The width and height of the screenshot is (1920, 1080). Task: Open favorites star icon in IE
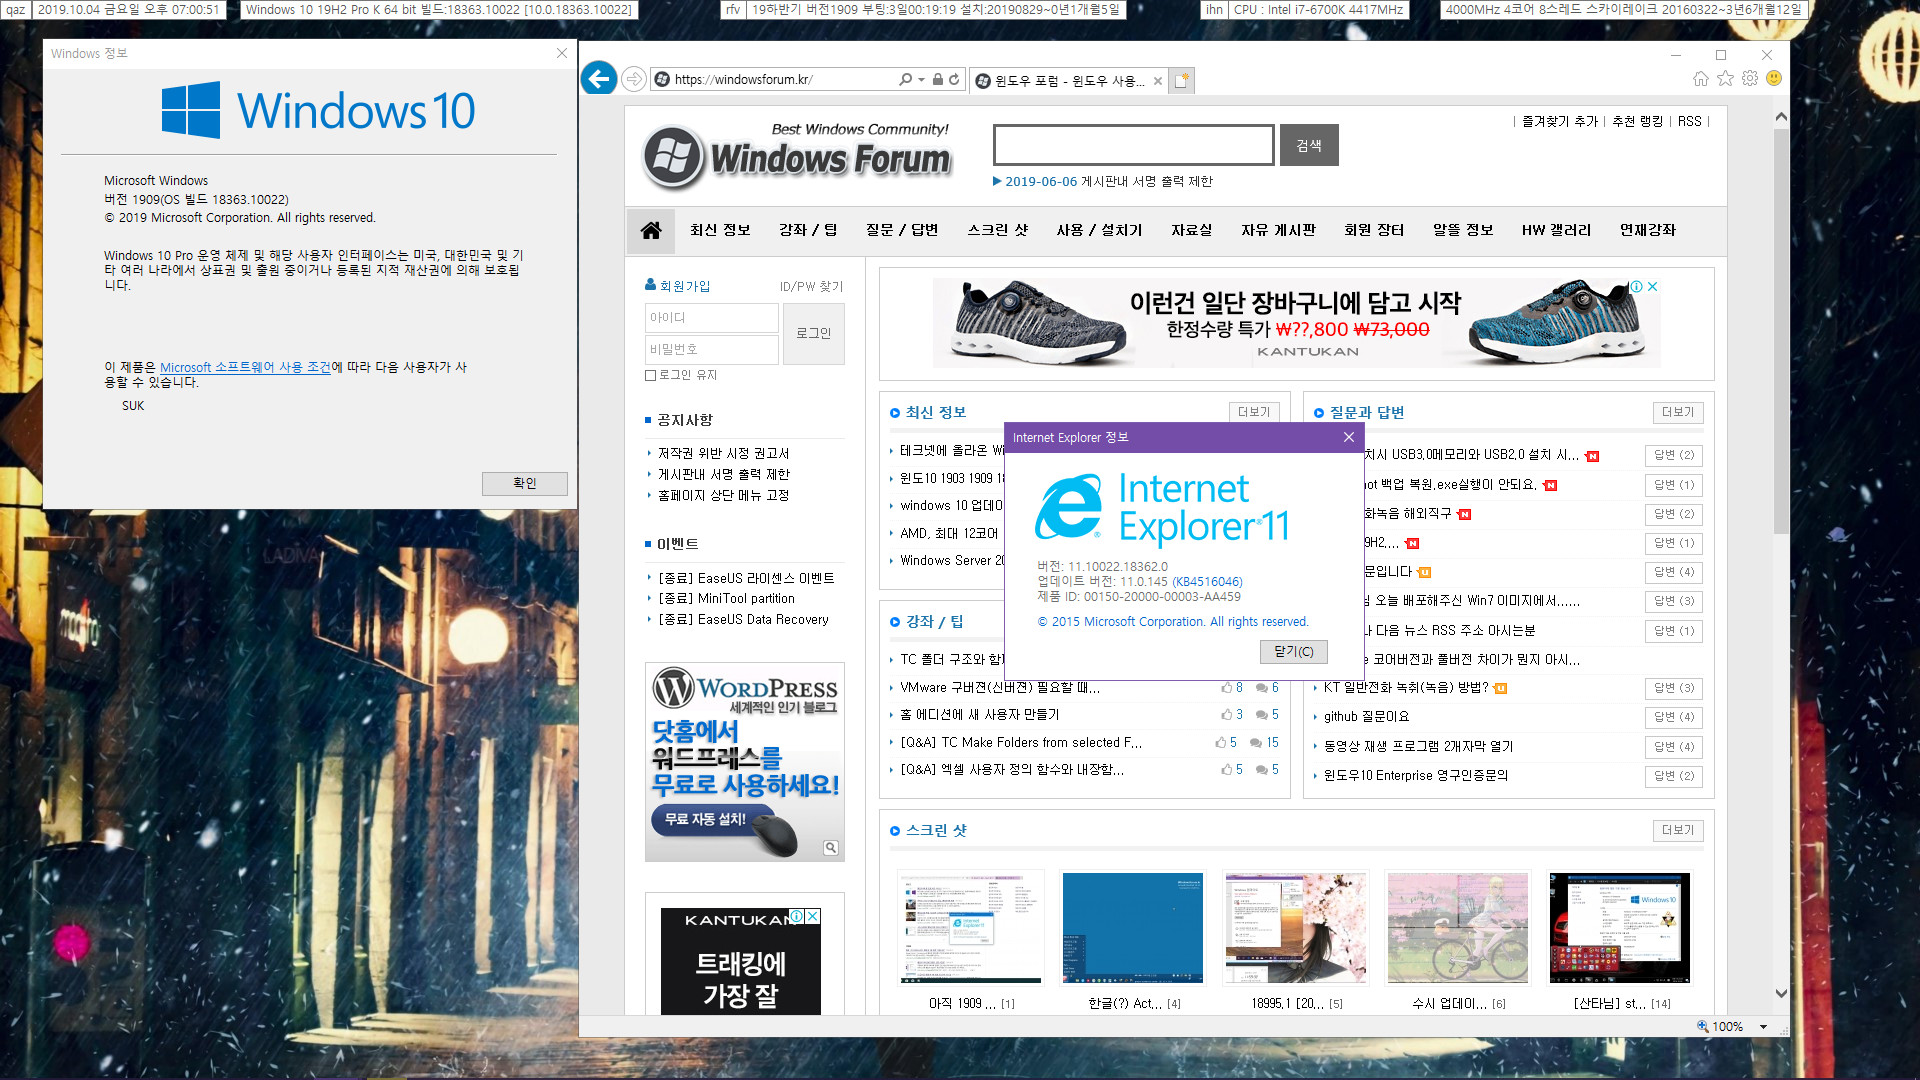[x=1725, y=78]
